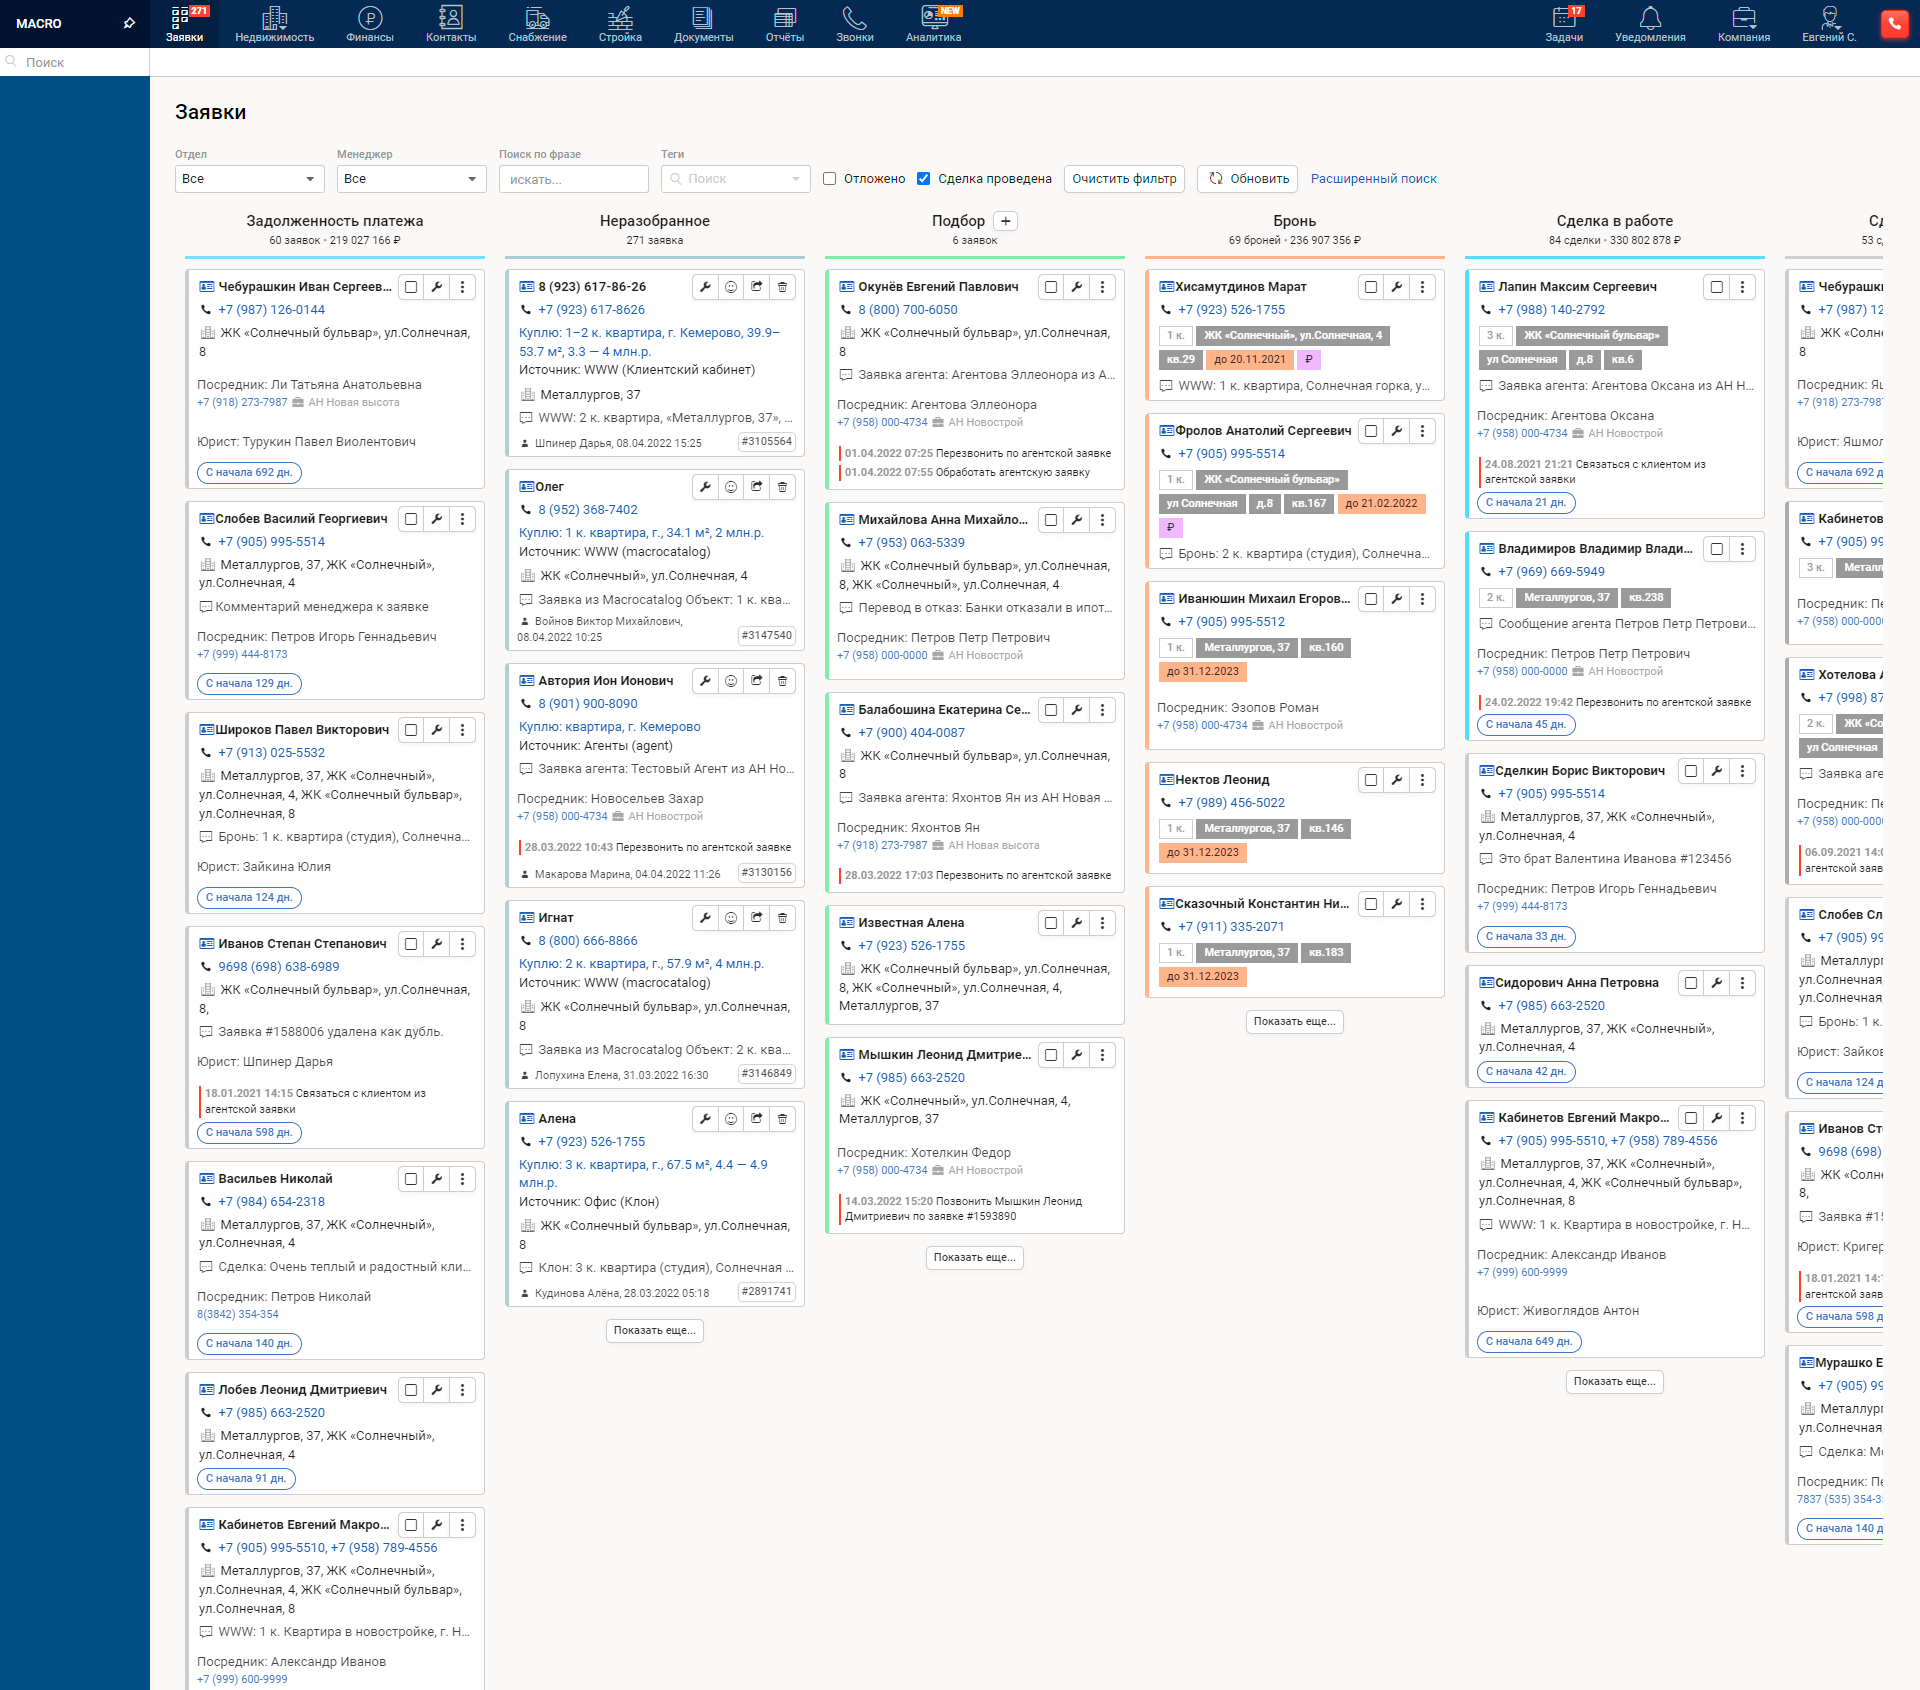
Task: Click the Очистить фильтр button
Action: point(1123,179)
